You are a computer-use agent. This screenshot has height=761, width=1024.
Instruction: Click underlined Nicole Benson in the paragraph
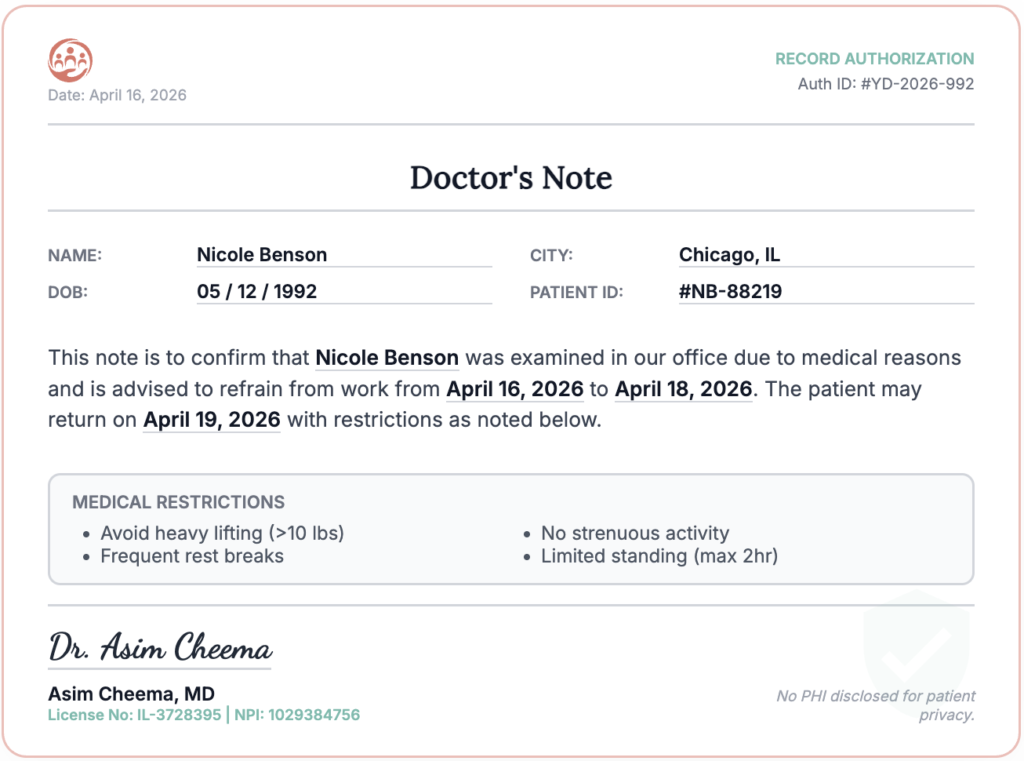click(387, 358)
